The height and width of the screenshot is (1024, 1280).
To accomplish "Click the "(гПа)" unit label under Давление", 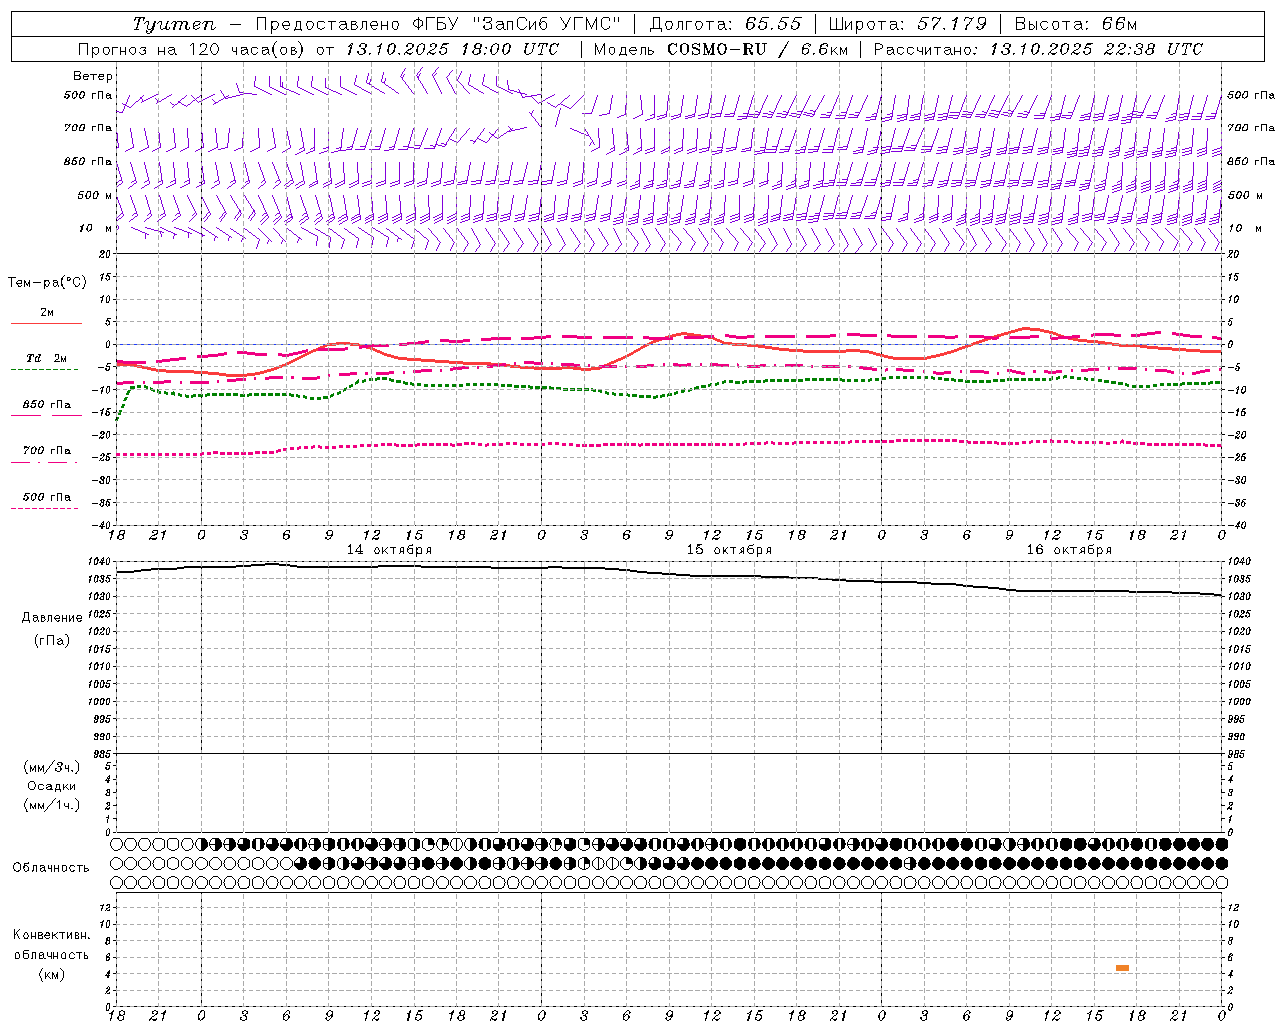I will pyautogui.click(x=52, y=641).
